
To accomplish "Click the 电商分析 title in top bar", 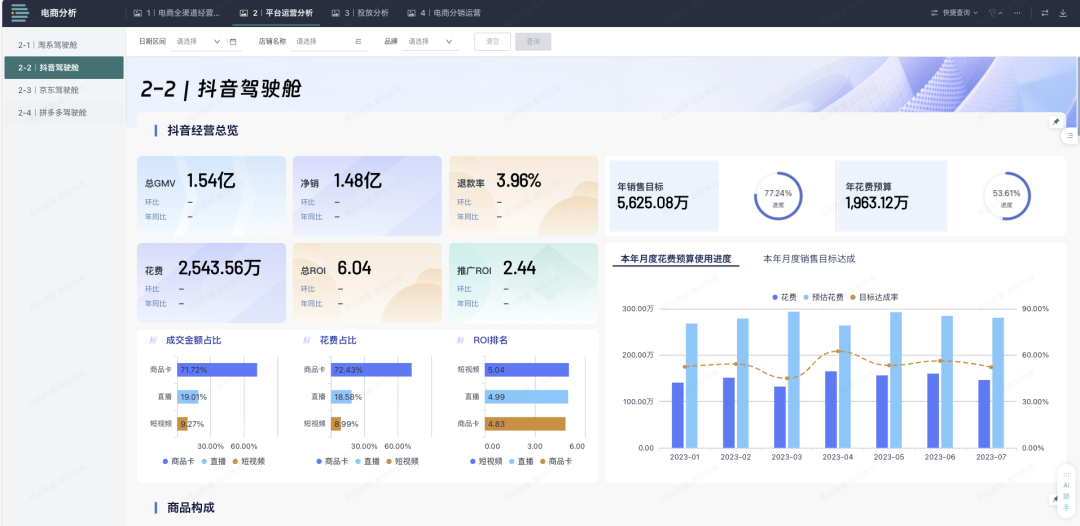I will tap(59, 13).
